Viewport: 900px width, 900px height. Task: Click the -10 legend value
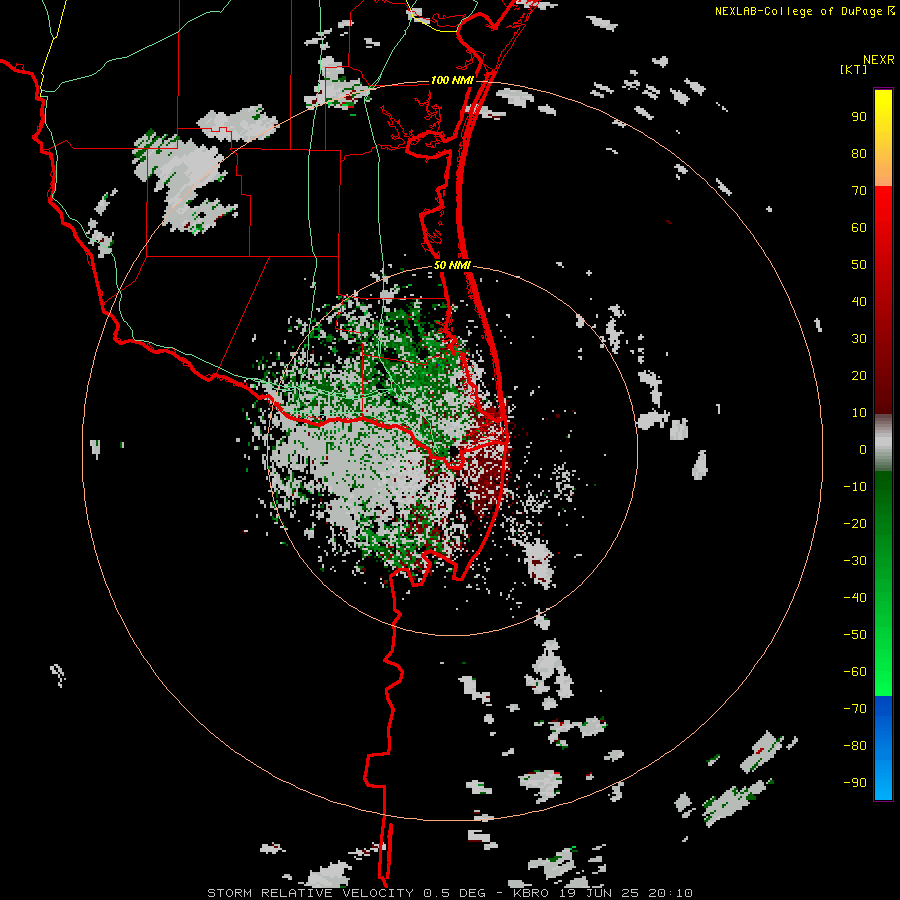(855, 487)
